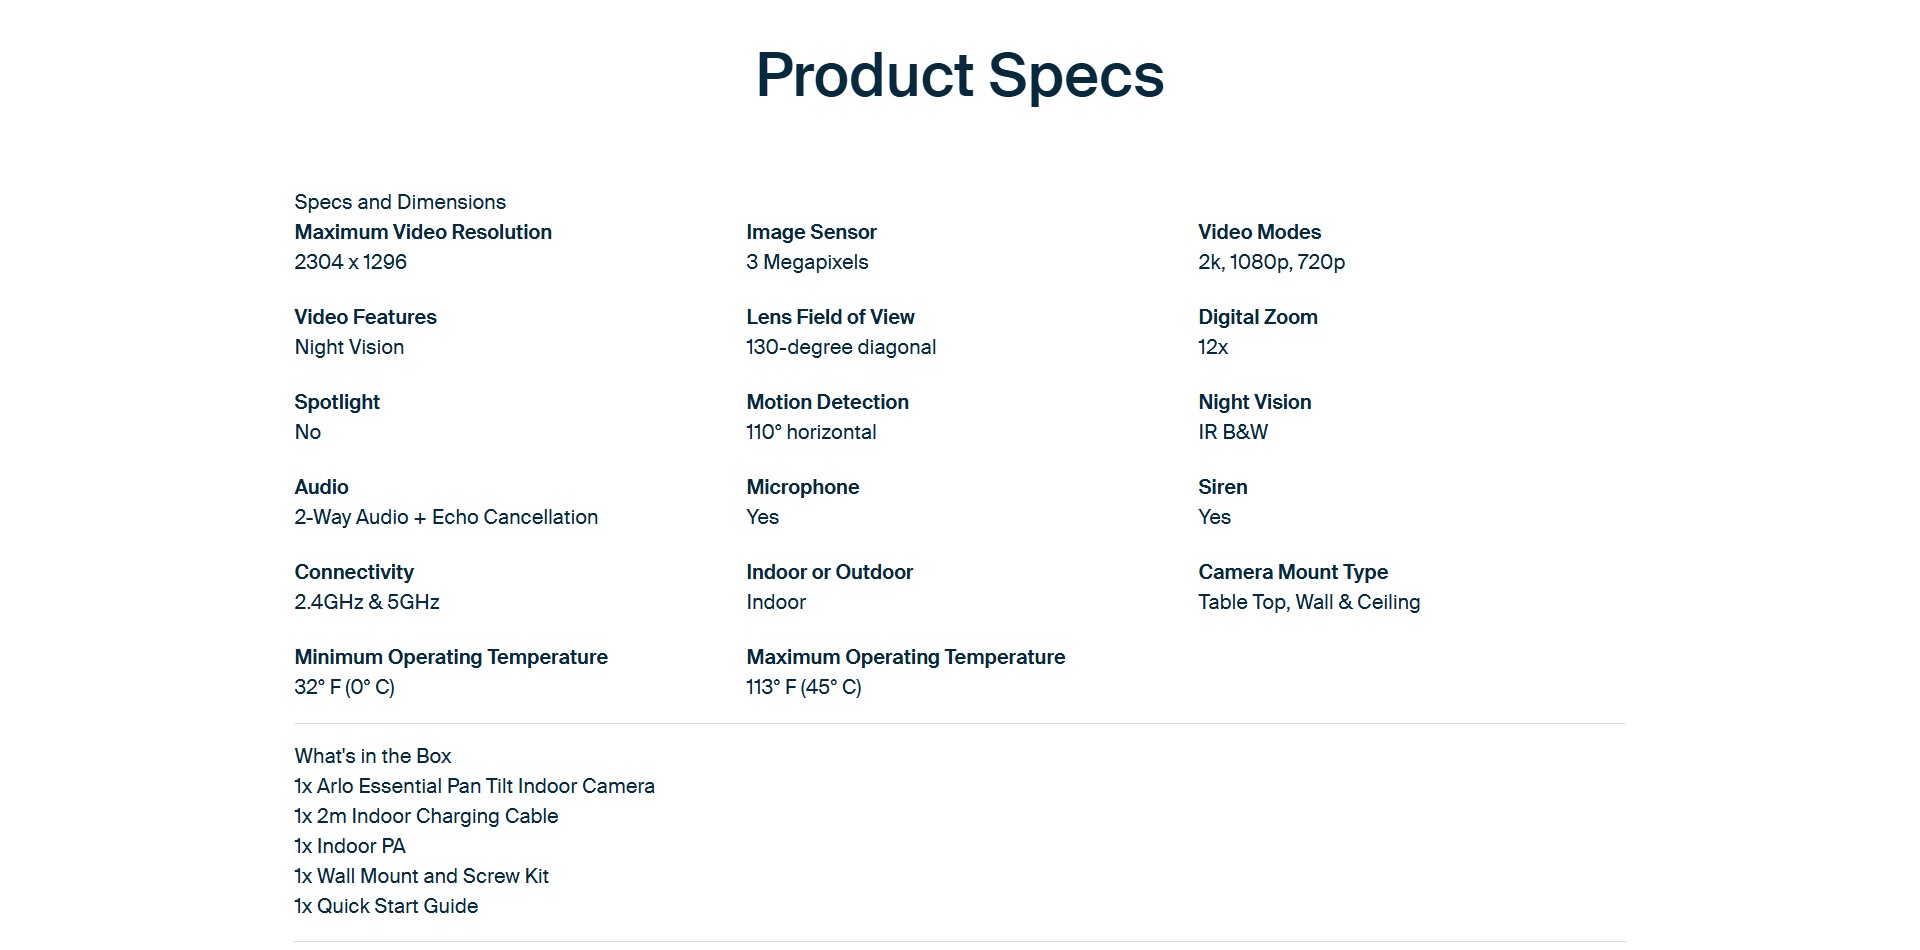1920x950 pixels.
Task: Click the 130-degree diagonal value
Action: (841, 347)
